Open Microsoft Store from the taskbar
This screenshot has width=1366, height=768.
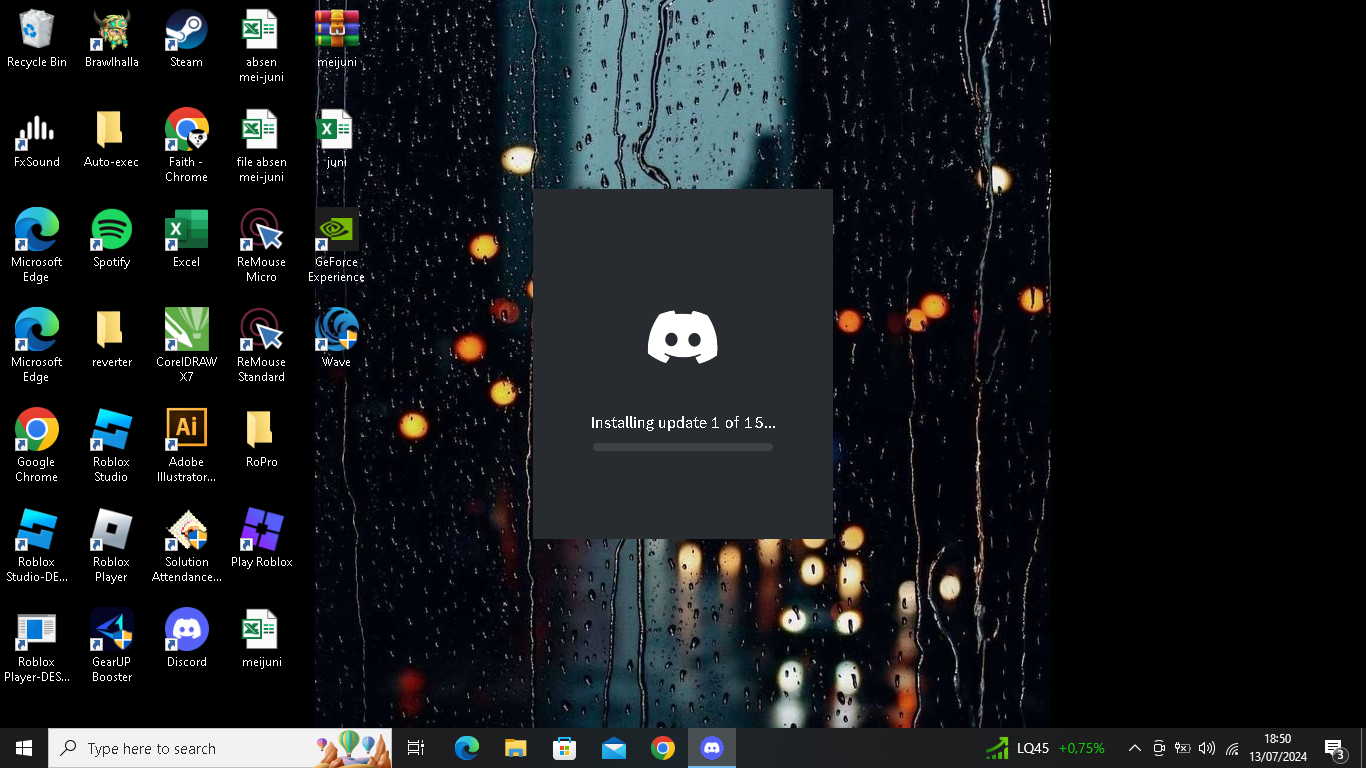[x=564, y=748]
